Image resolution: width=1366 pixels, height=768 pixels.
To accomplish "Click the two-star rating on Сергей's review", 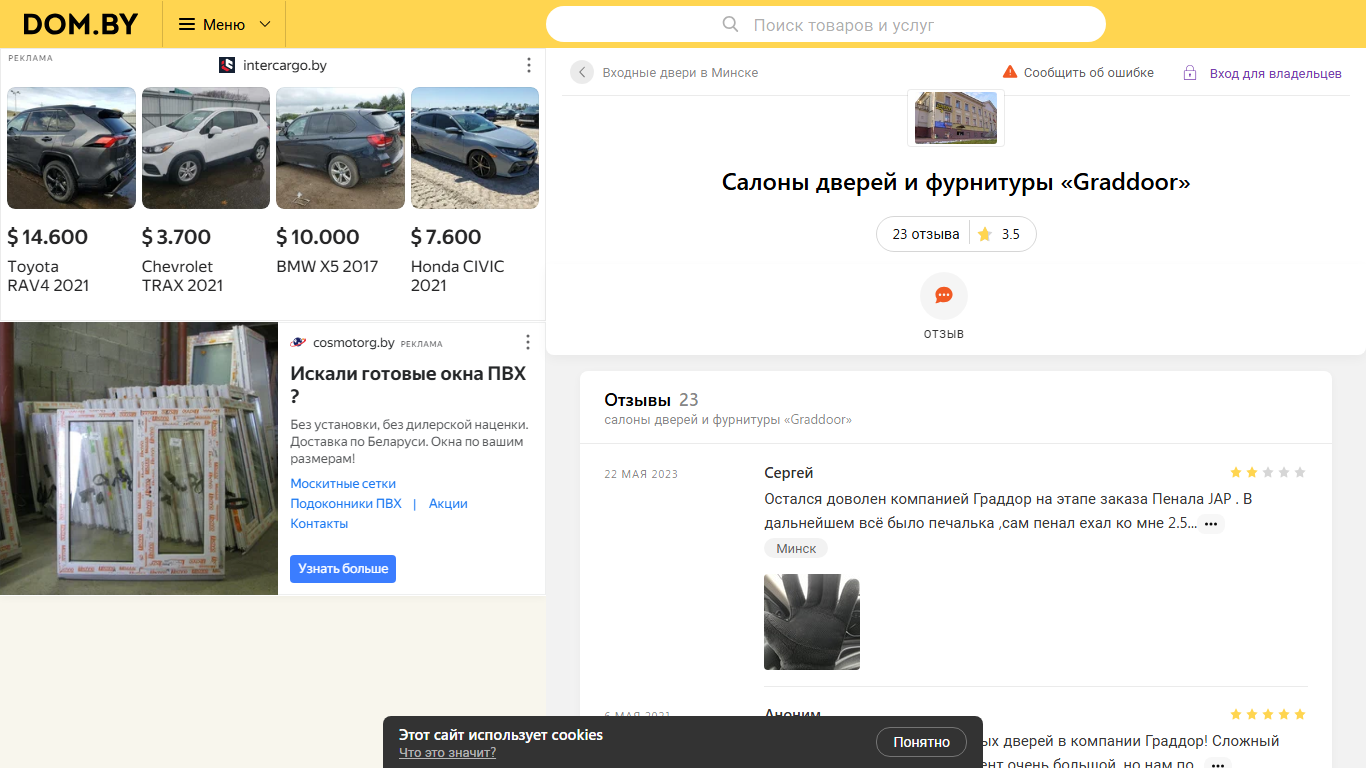I will click(x=1268, y=472).
